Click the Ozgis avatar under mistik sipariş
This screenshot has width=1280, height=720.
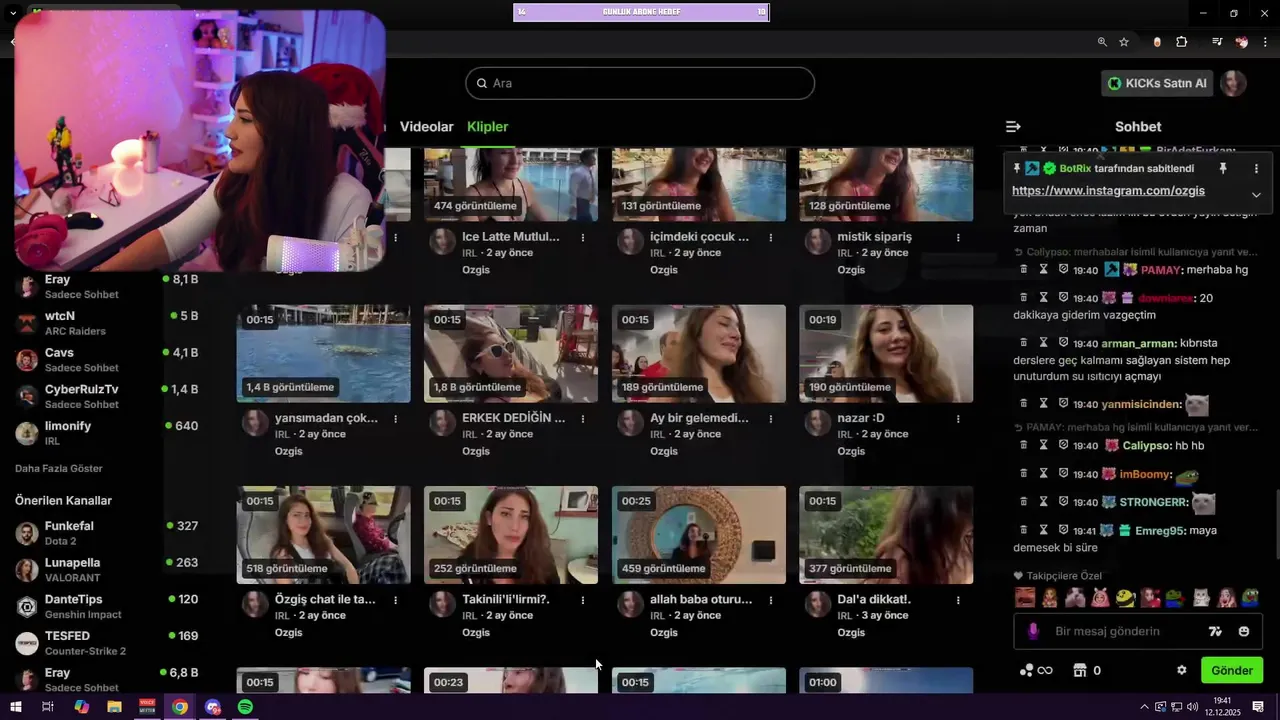[818, 241]
